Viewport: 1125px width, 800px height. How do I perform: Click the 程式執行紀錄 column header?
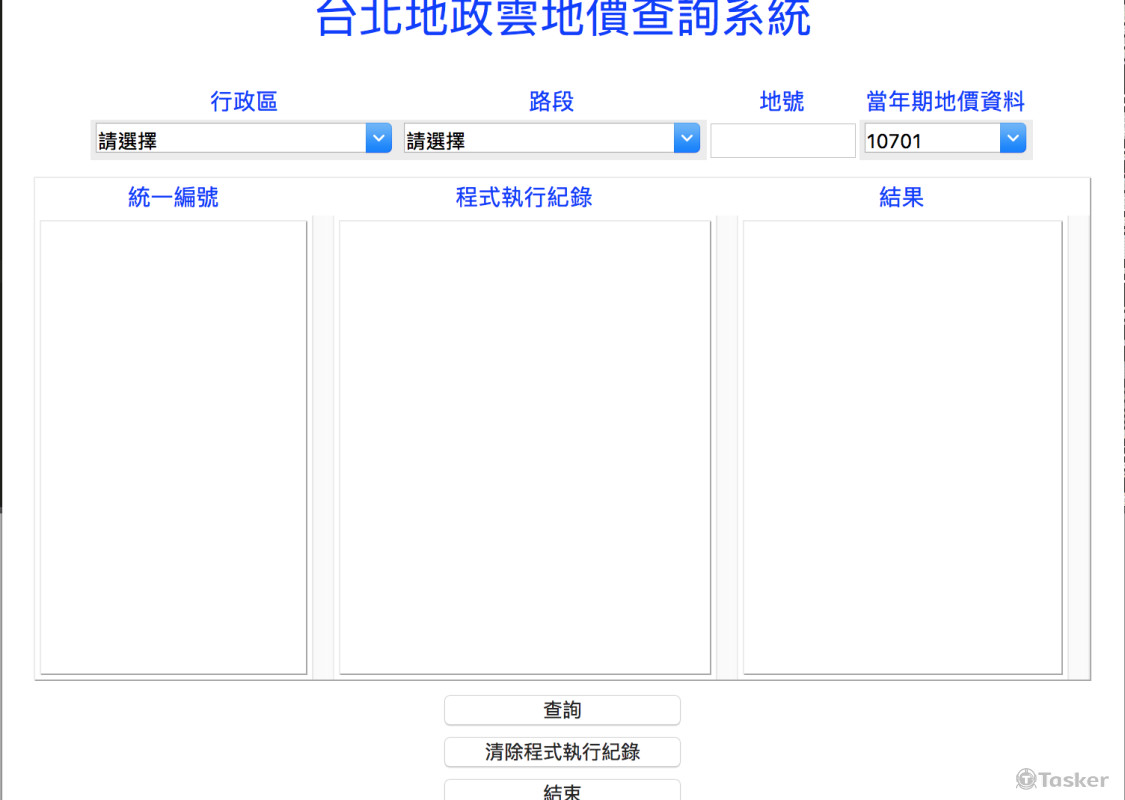(524, 197)
